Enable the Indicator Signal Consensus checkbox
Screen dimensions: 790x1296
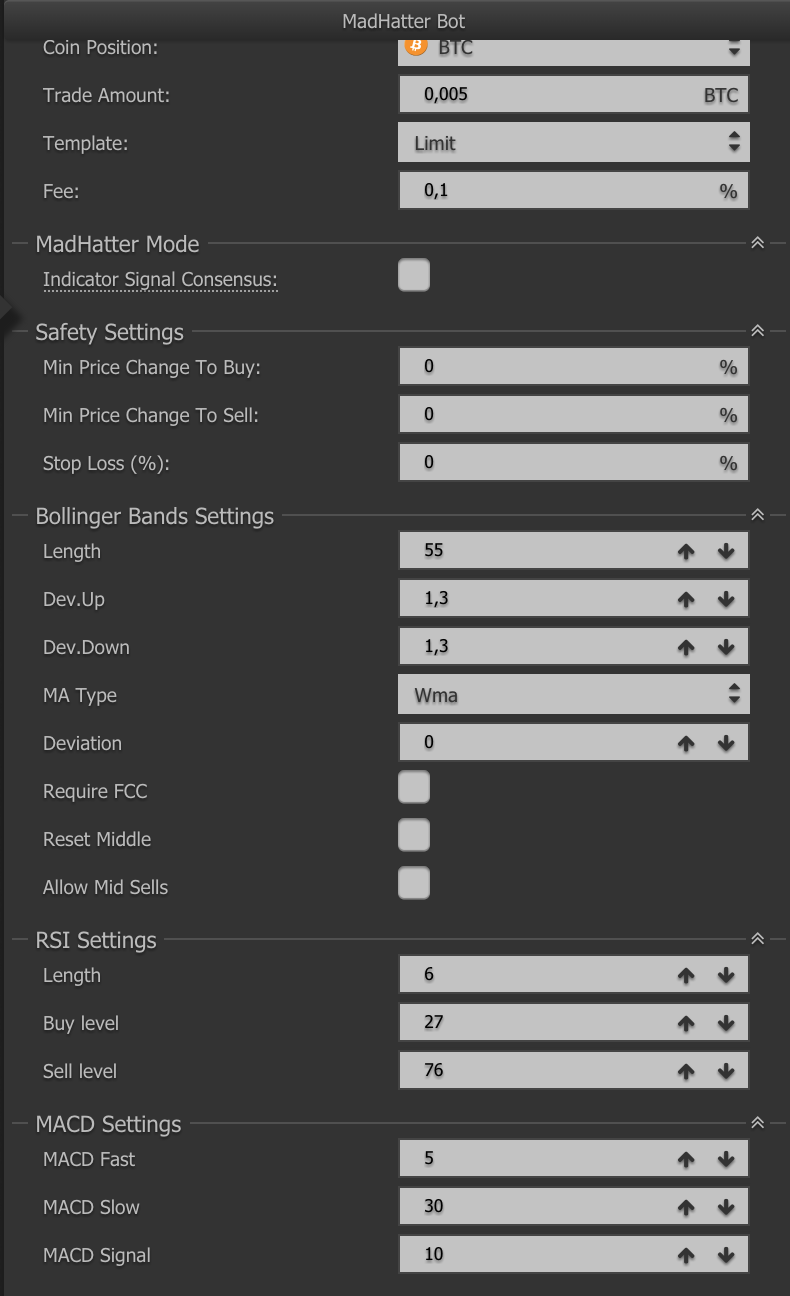(x=414, y=275)
